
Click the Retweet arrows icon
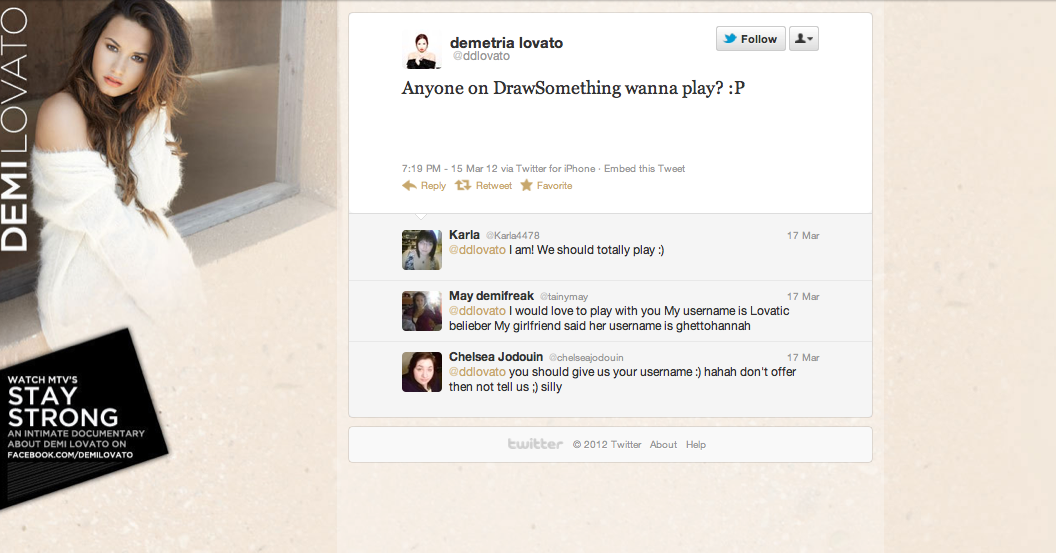(463, 185)
